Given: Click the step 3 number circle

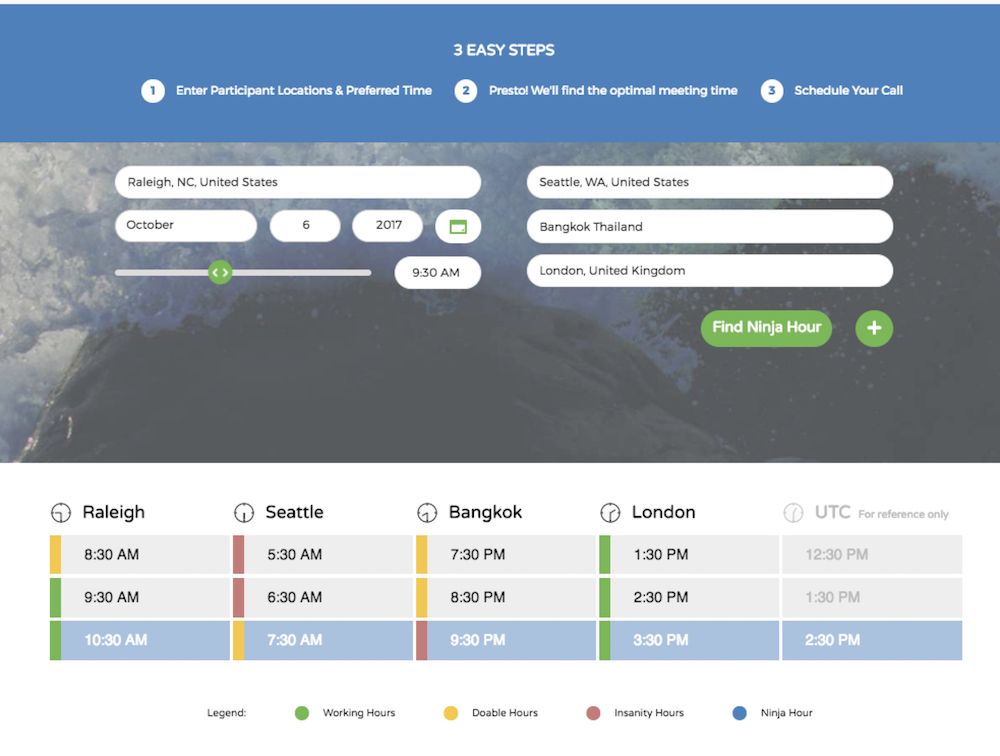Looking at the screenshot, I should pos(771,91).
